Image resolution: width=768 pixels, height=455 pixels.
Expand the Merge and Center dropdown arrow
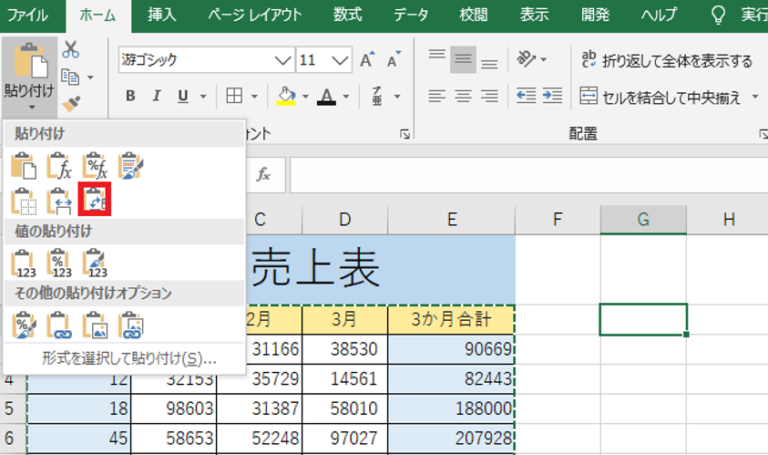755,96
